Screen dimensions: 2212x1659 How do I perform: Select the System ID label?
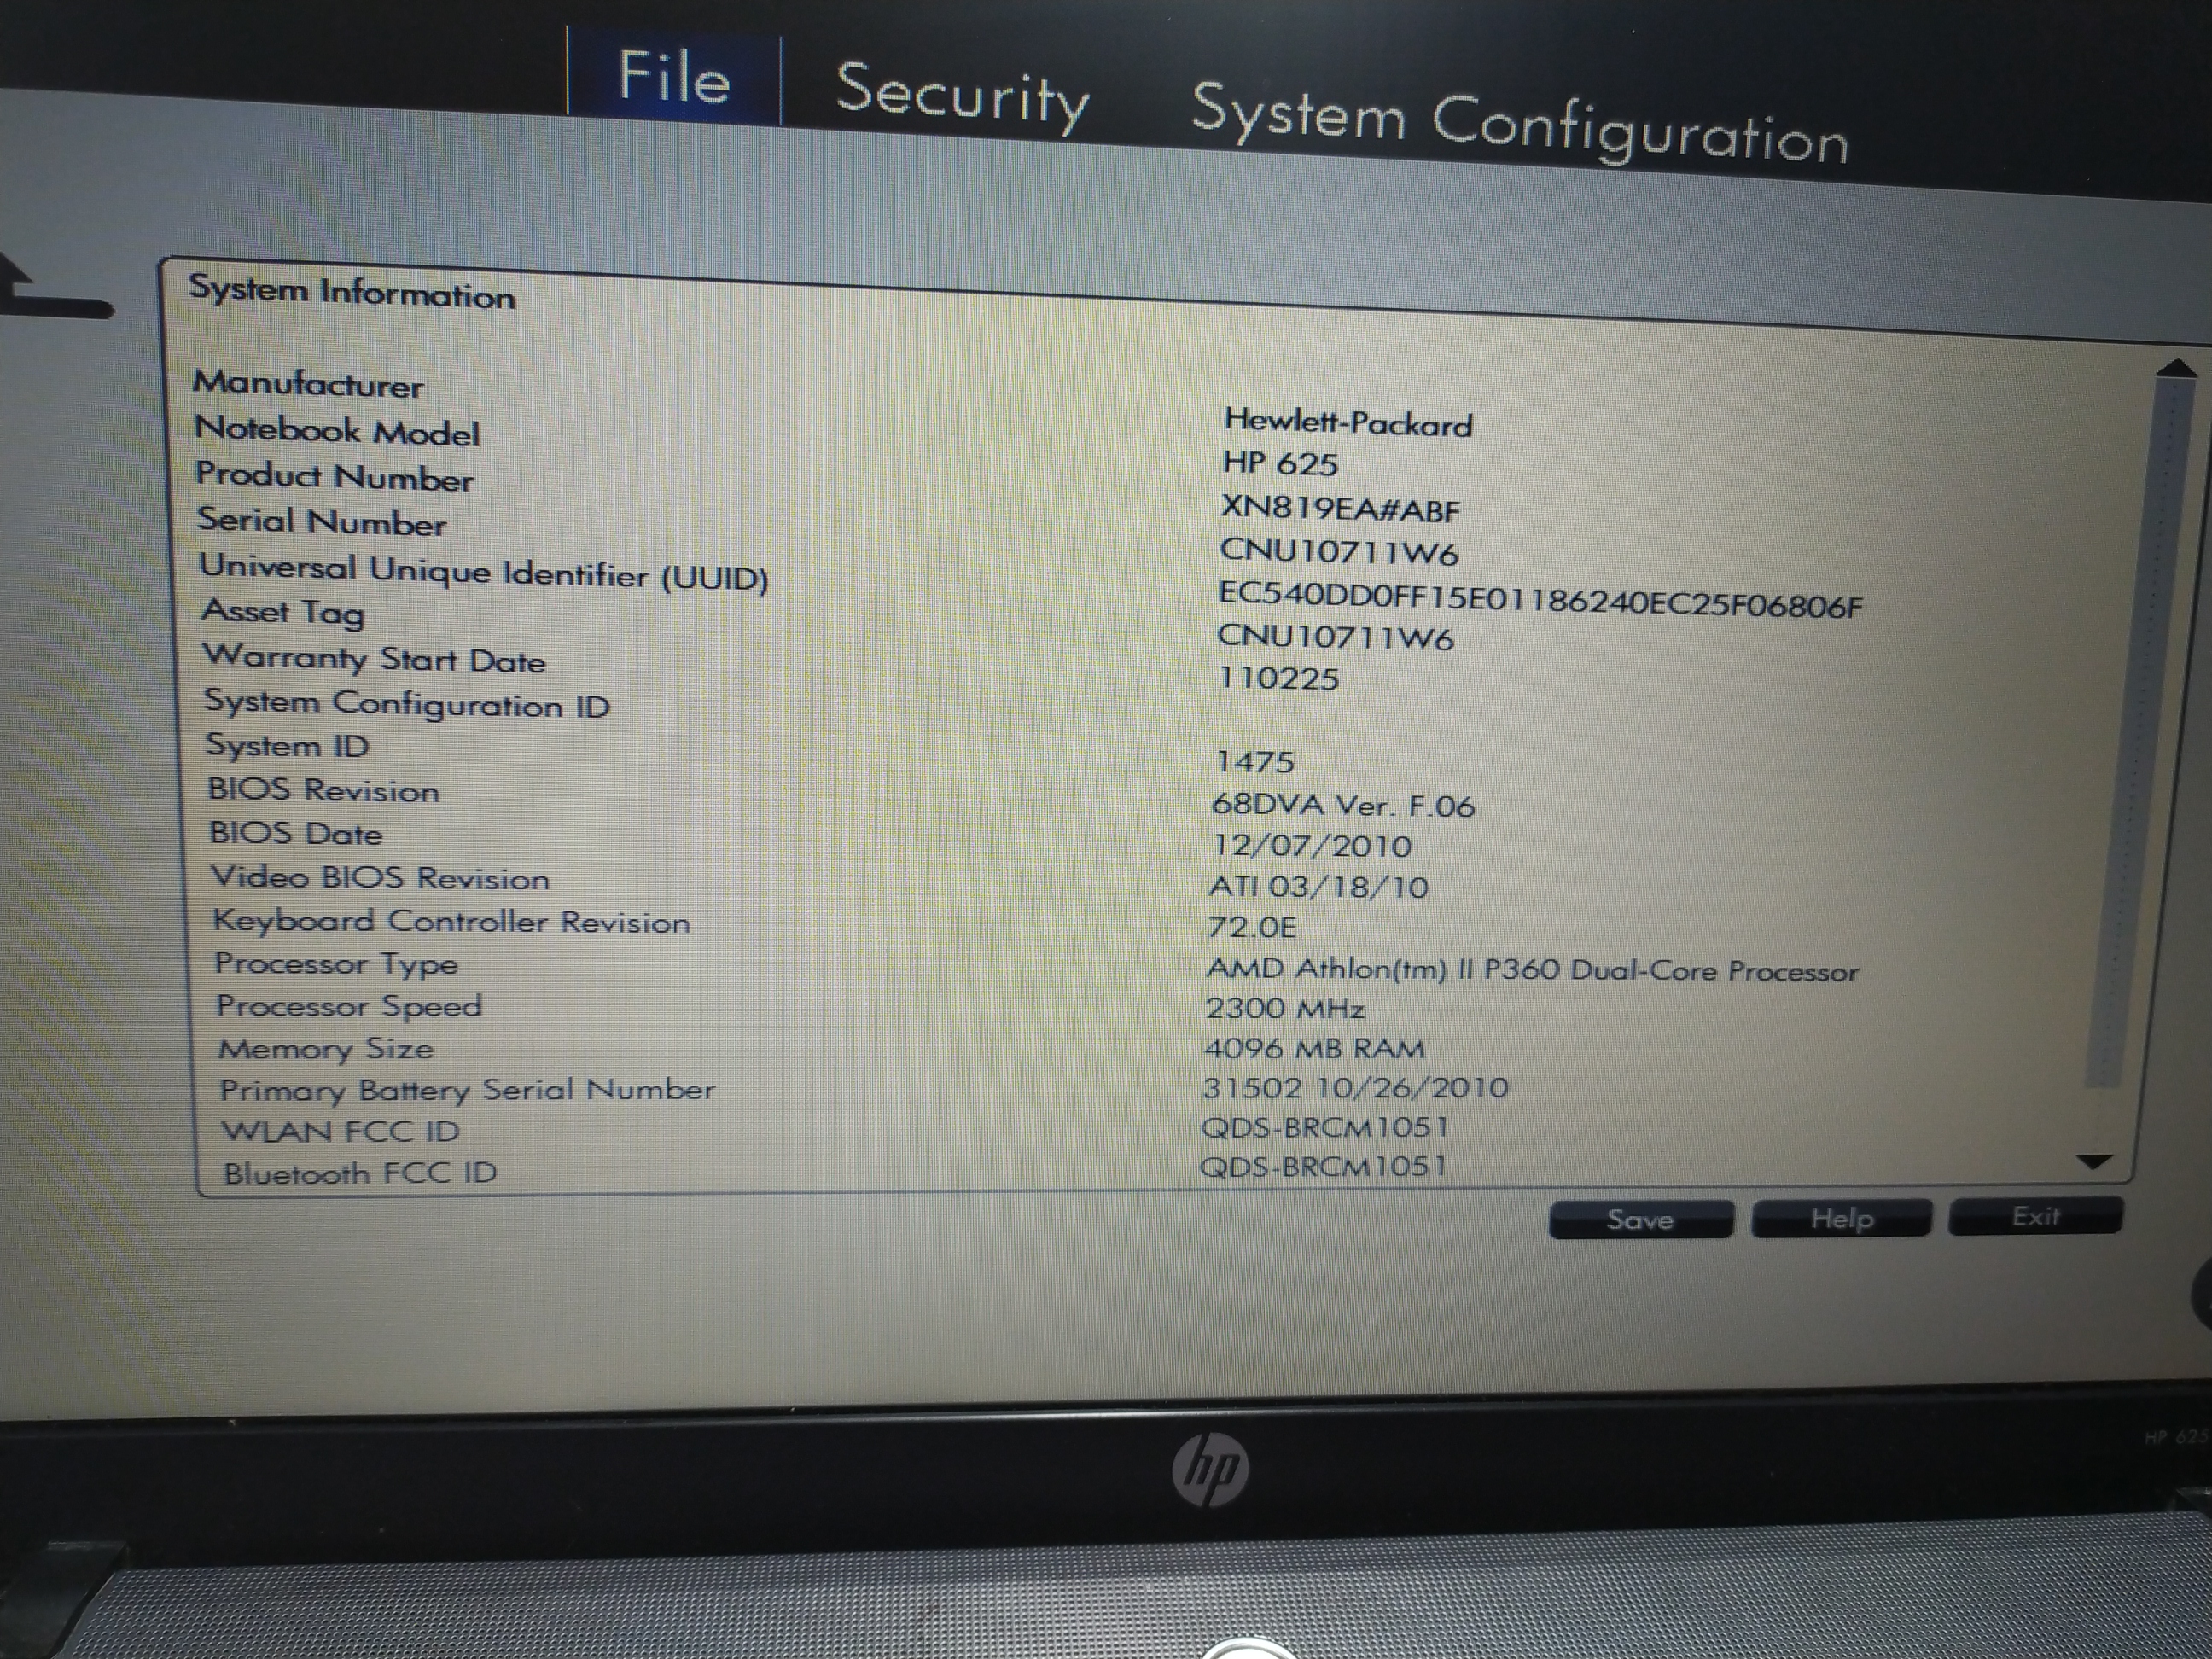click(287, 746)
